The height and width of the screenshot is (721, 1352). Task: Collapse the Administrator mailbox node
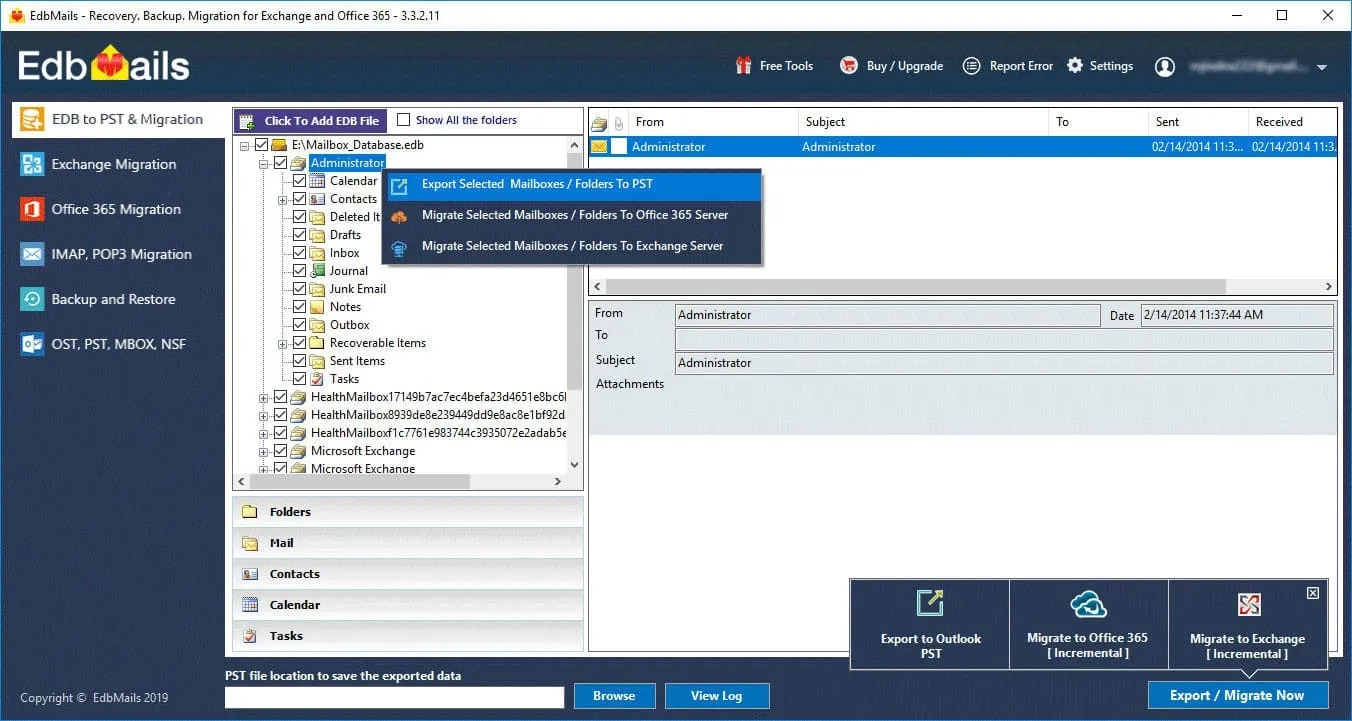[x=264, y=163]
